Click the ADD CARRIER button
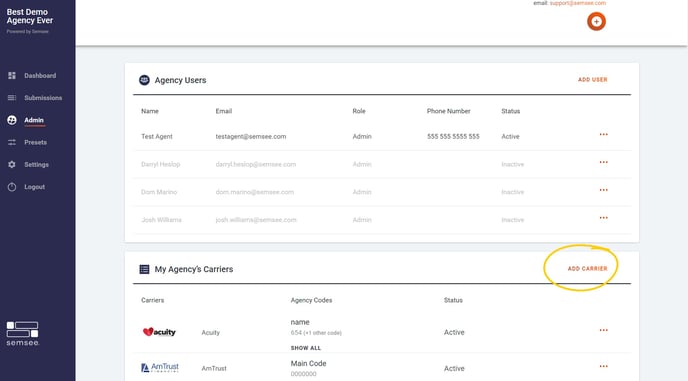688x381 pixels. tap(588, 268)
